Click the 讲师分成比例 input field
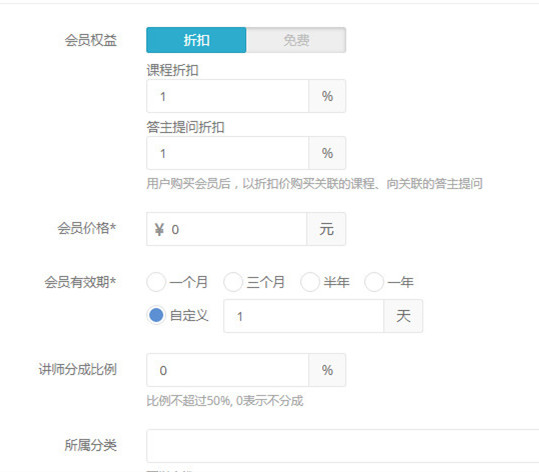 click(228, 370)
